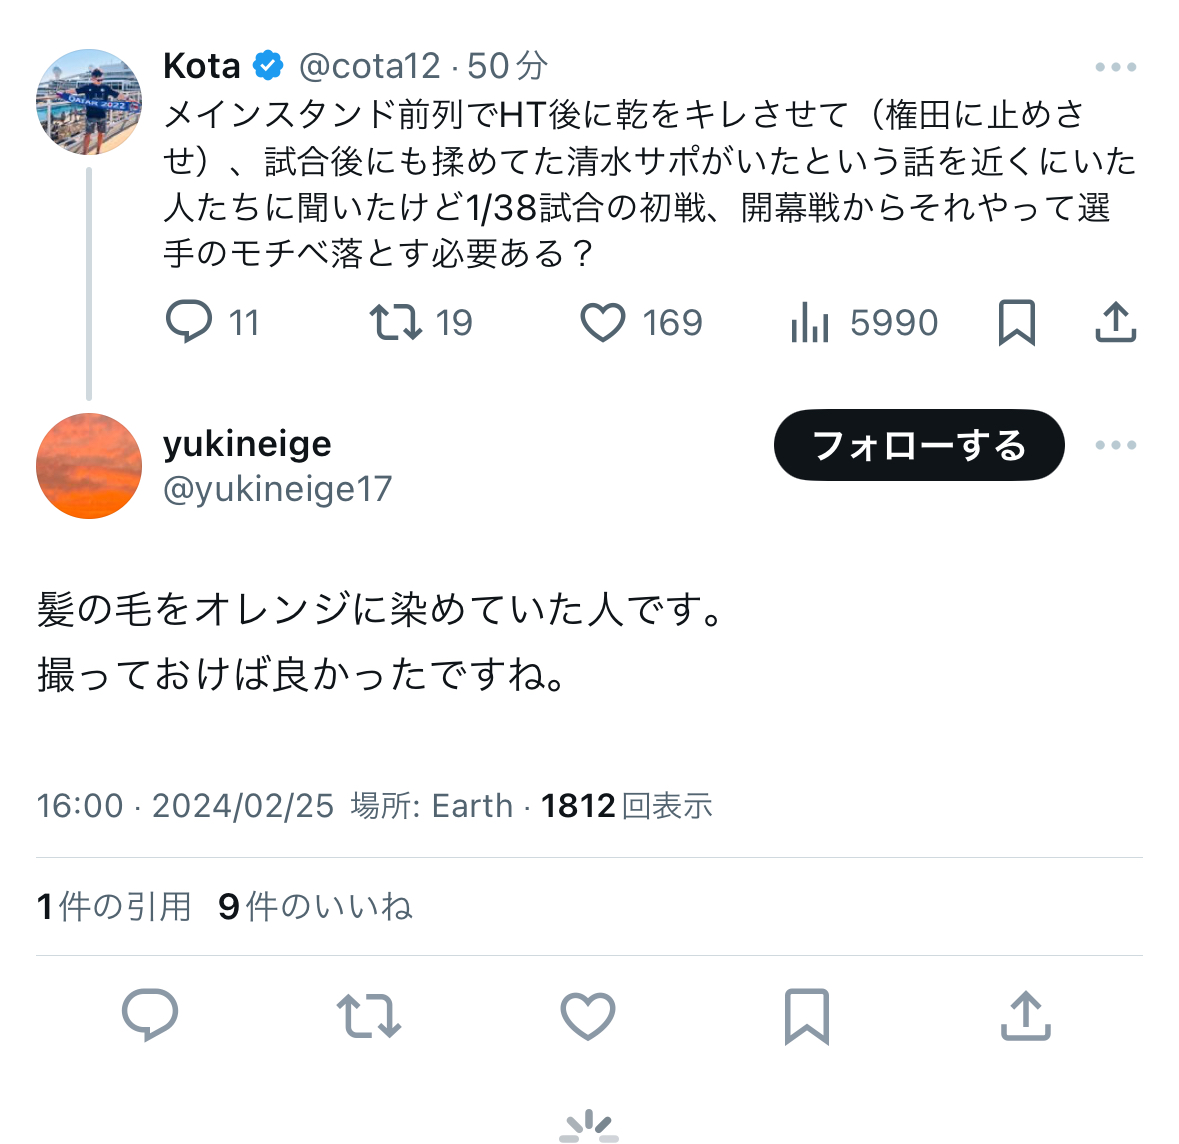Share Kota's tweet using upload icon
The image size is (1179, 1144).
click(x=1115, y=322)
